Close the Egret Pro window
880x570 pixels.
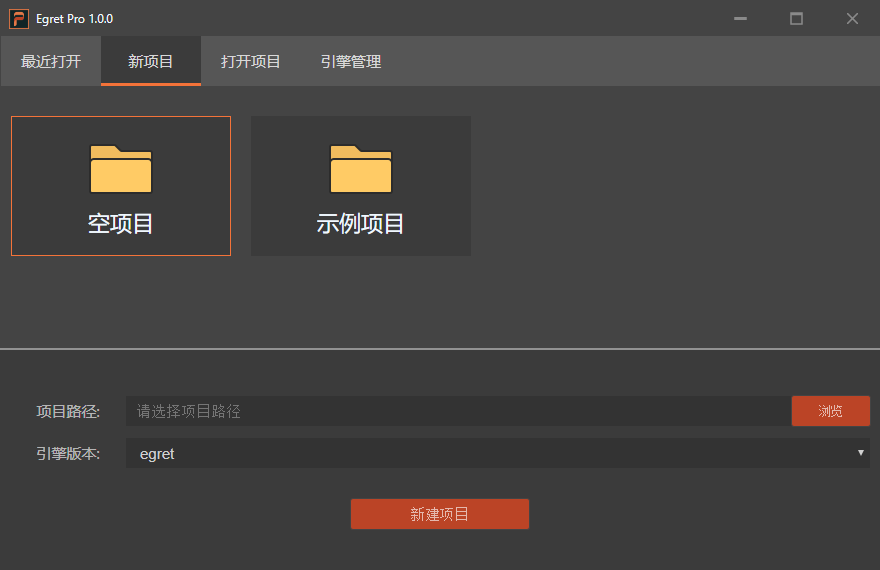pyautogui.click(x=852, y=19)
